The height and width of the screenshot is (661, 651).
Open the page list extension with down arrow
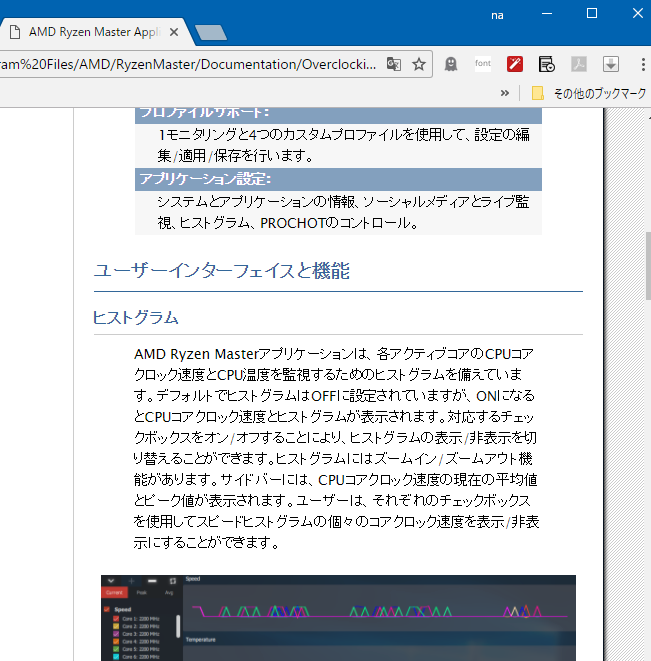coord(546,64)
